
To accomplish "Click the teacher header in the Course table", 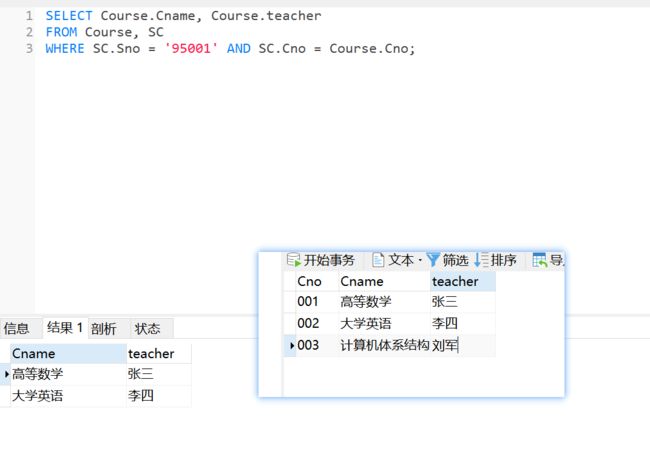I will [x=463, y=281].
